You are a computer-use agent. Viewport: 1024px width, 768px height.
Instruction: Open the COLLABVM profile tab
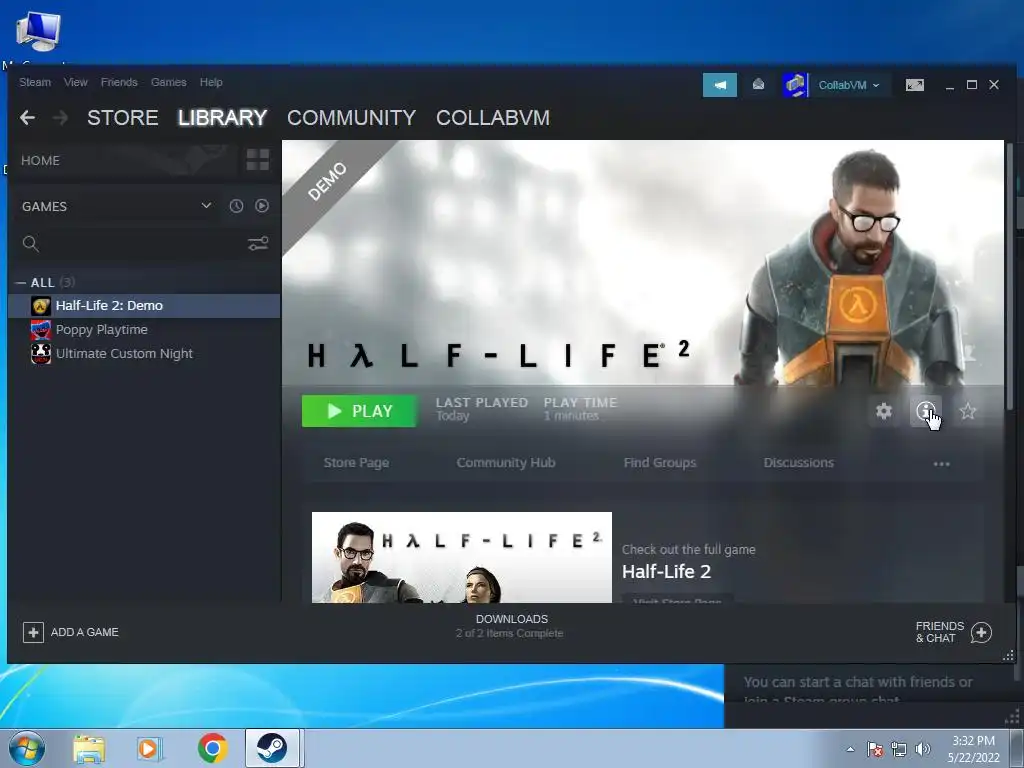(493, 118)
